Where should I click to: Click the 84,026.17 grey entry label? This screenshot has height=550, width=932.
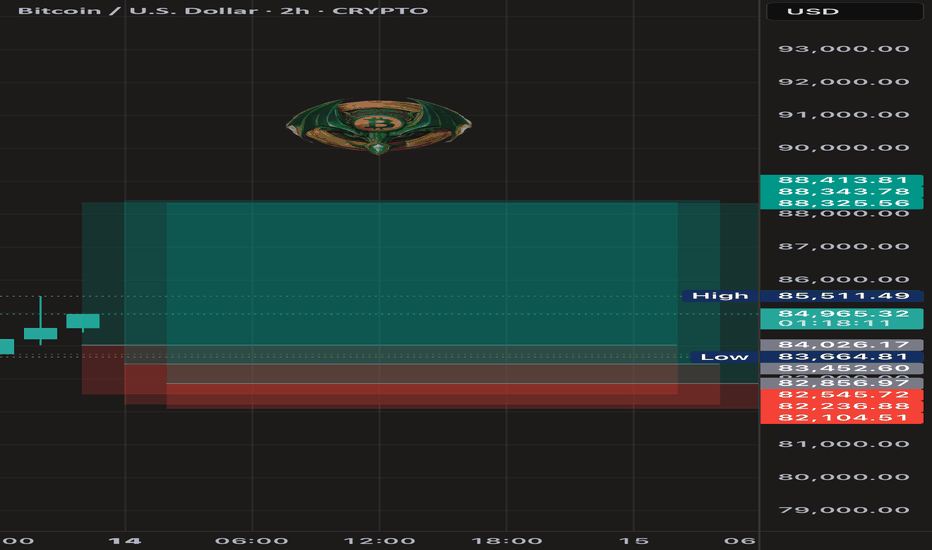[842, 344]
